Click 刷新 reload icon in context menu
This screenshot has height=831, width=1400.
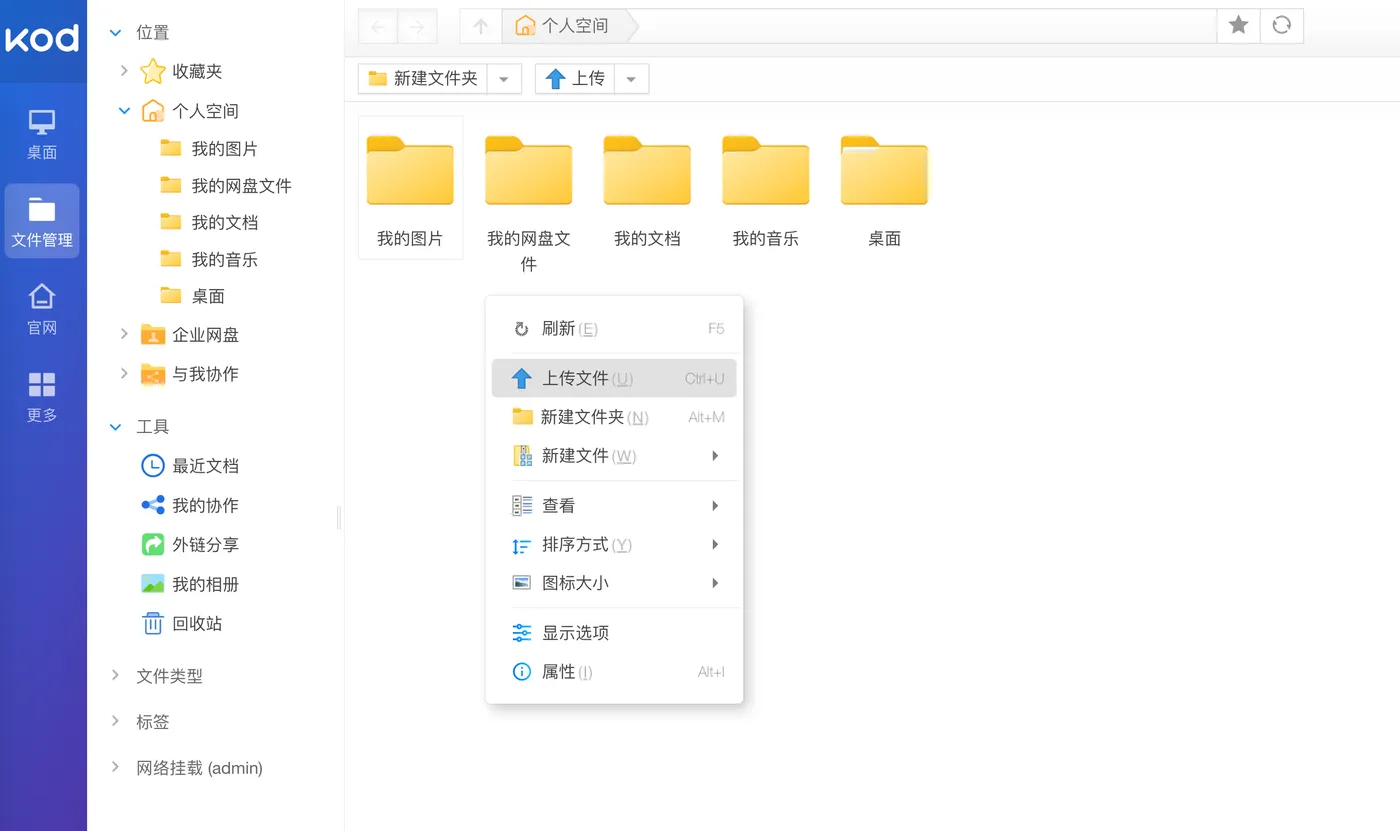click(x=521, y=329)
